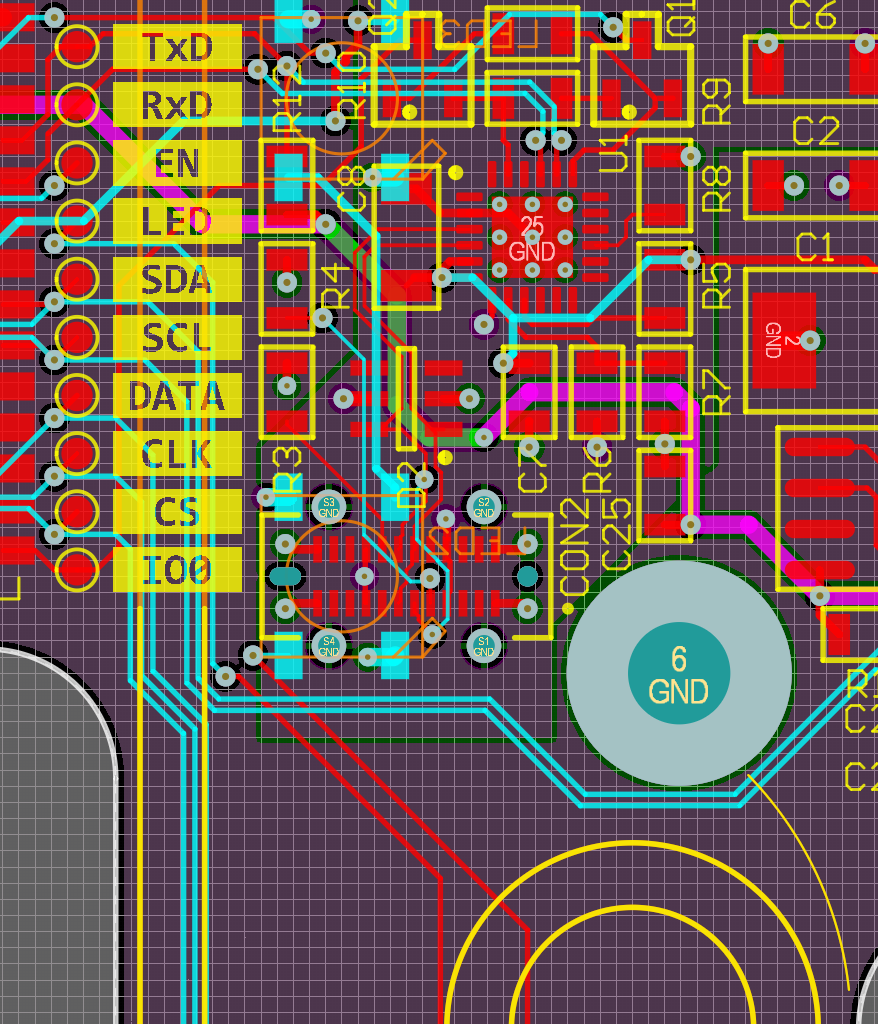Image resolution: width=878 pixels, height=1024 pixels.
Task: Select the DATA silkscreen label
Action: (x=177, y=396)
